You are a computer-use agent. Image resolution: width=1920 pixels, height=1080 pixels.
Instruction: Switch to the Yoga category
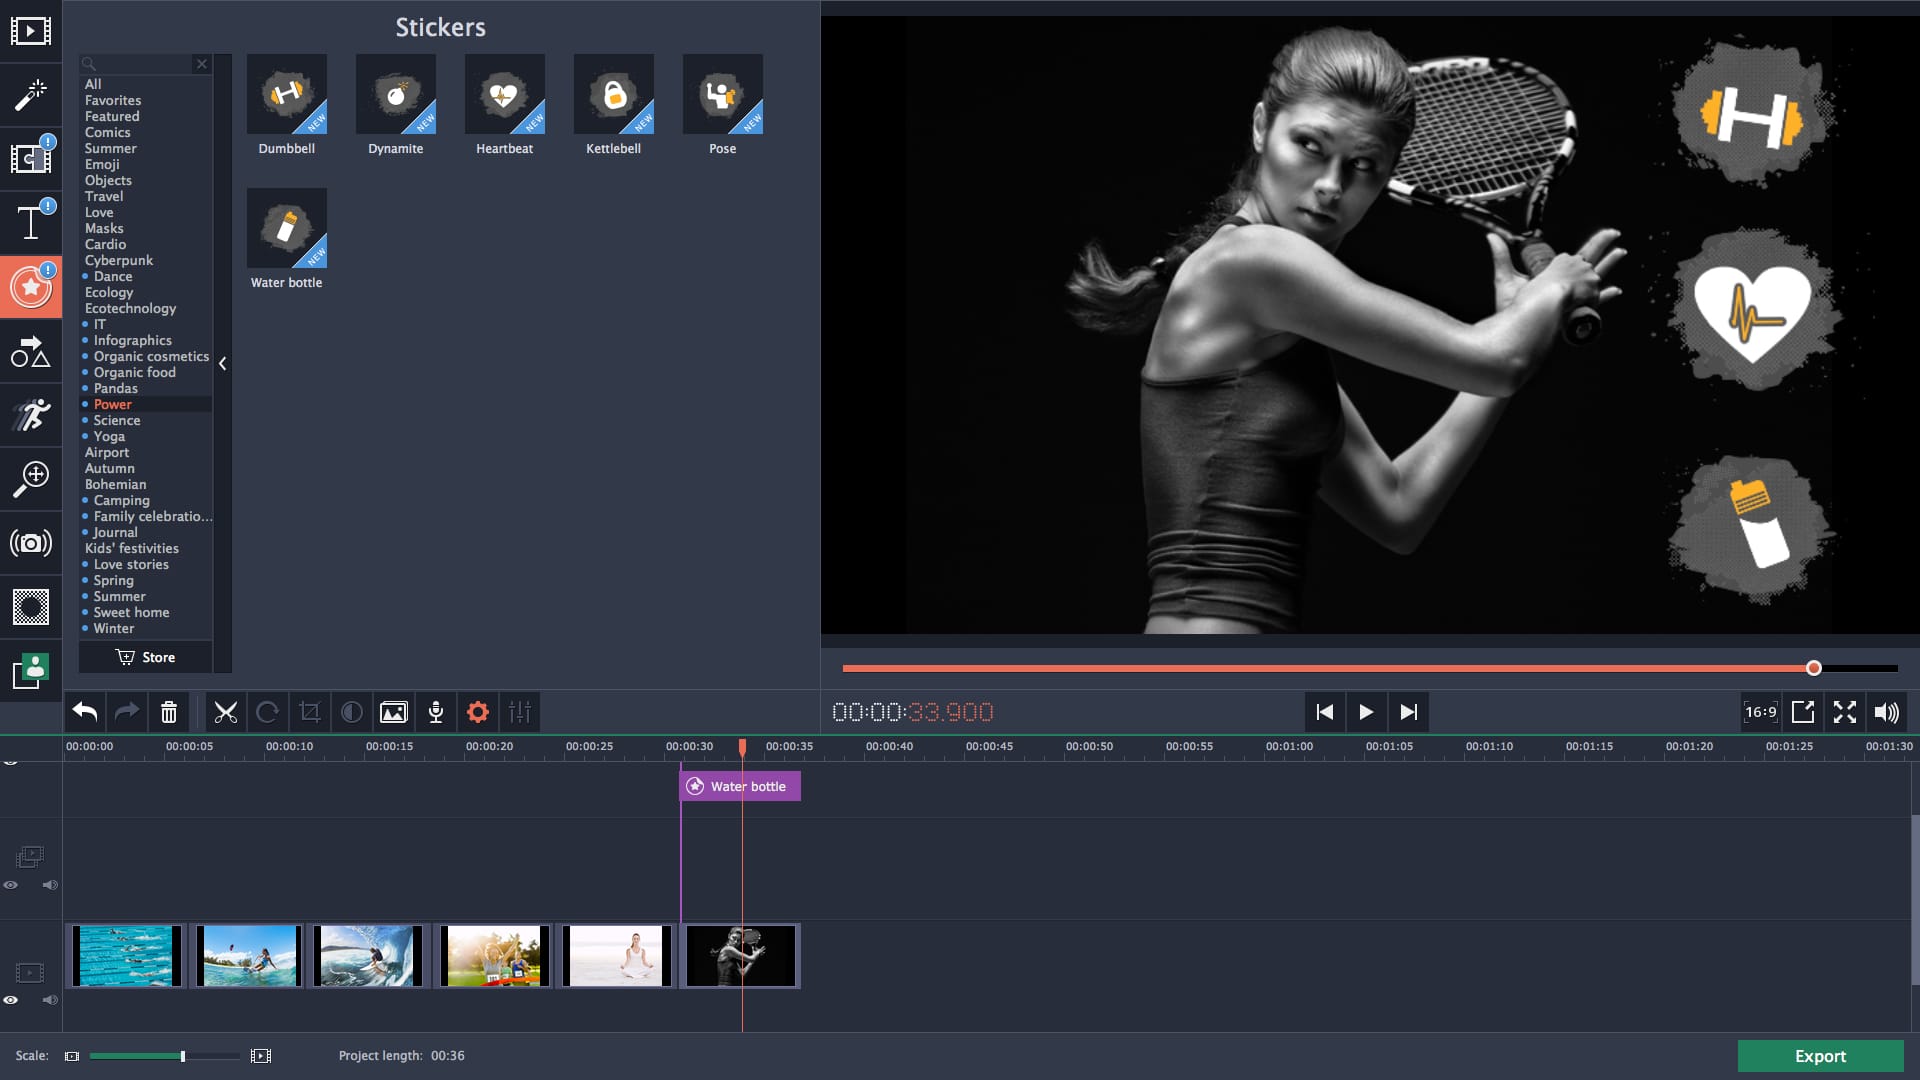[x=108, y=436]
